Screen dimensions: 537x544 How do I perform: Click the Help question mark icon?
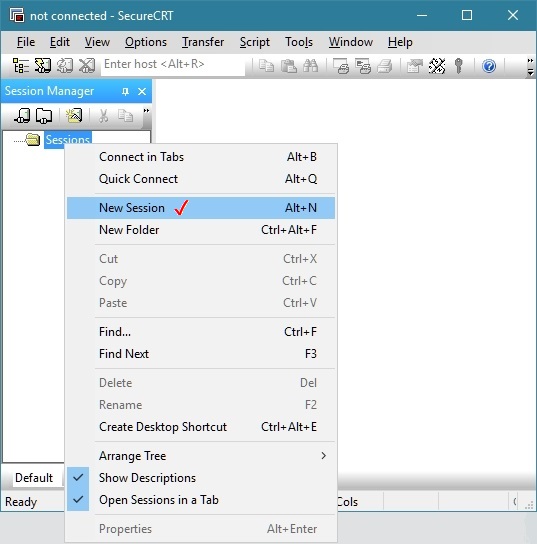click(x=489, y=66)
